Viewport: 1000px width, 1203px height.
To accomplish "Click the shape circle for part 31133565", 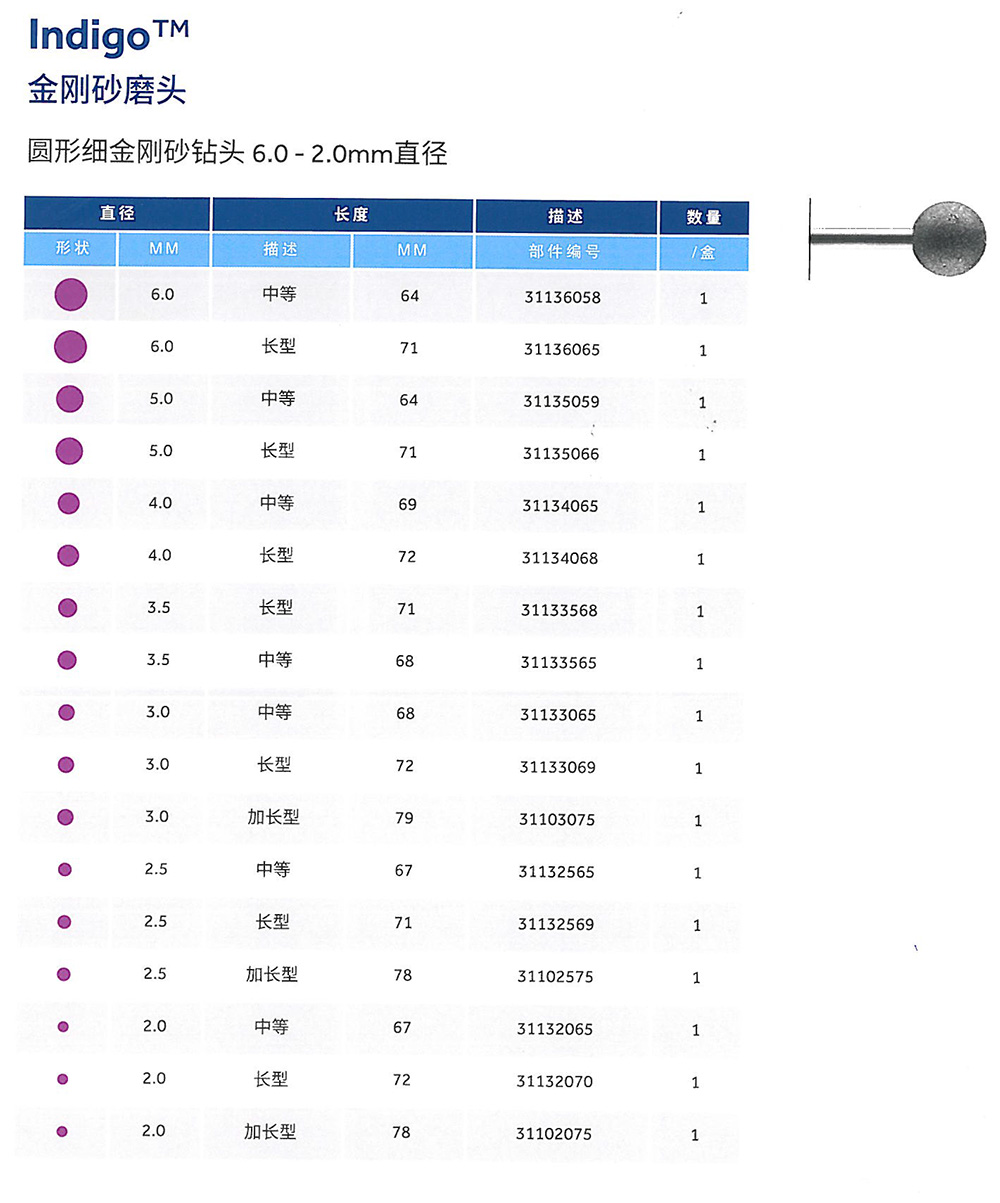I will click(67, 660).
